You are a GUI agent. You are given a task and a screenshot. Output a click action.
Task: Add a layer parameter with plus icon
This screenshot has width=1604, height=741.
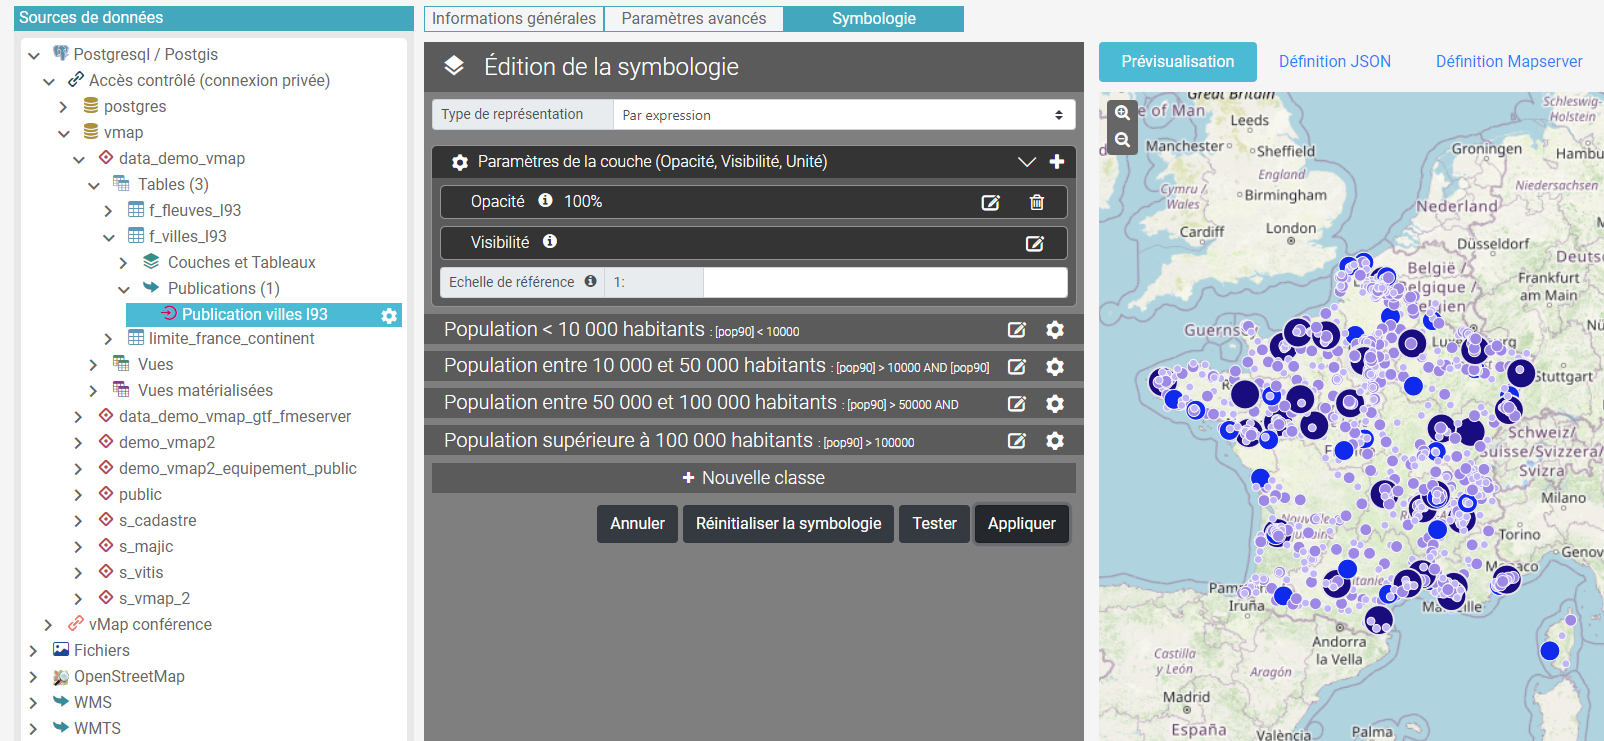1057,162
